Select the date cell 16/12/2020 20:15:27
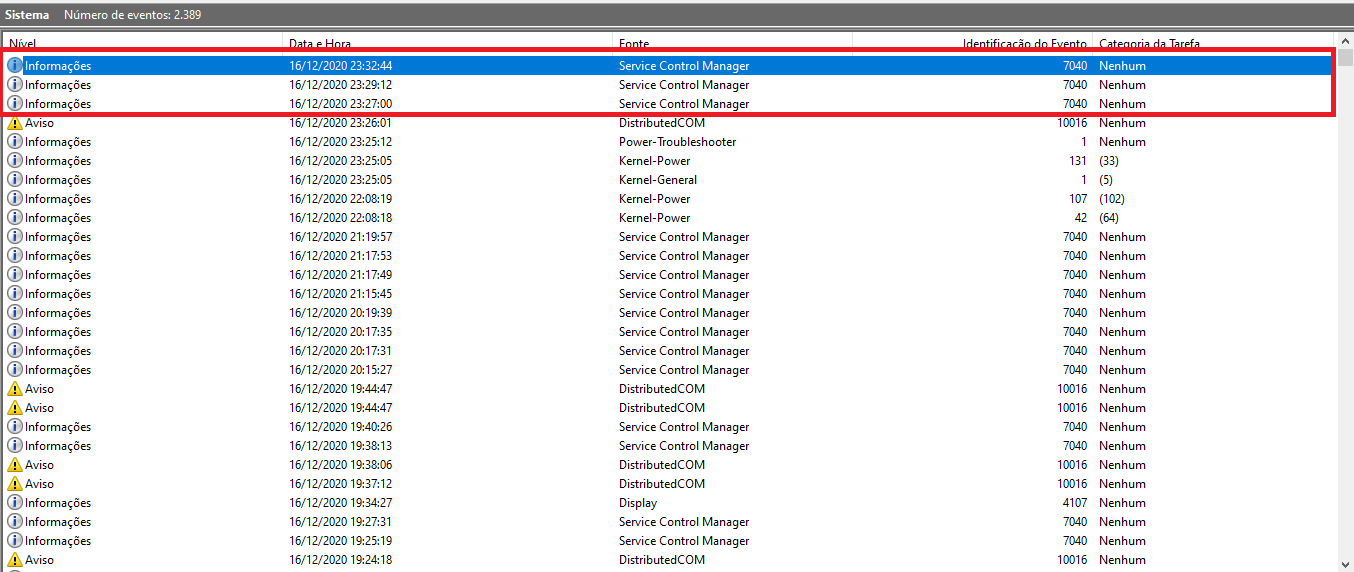 click(341, 370)
